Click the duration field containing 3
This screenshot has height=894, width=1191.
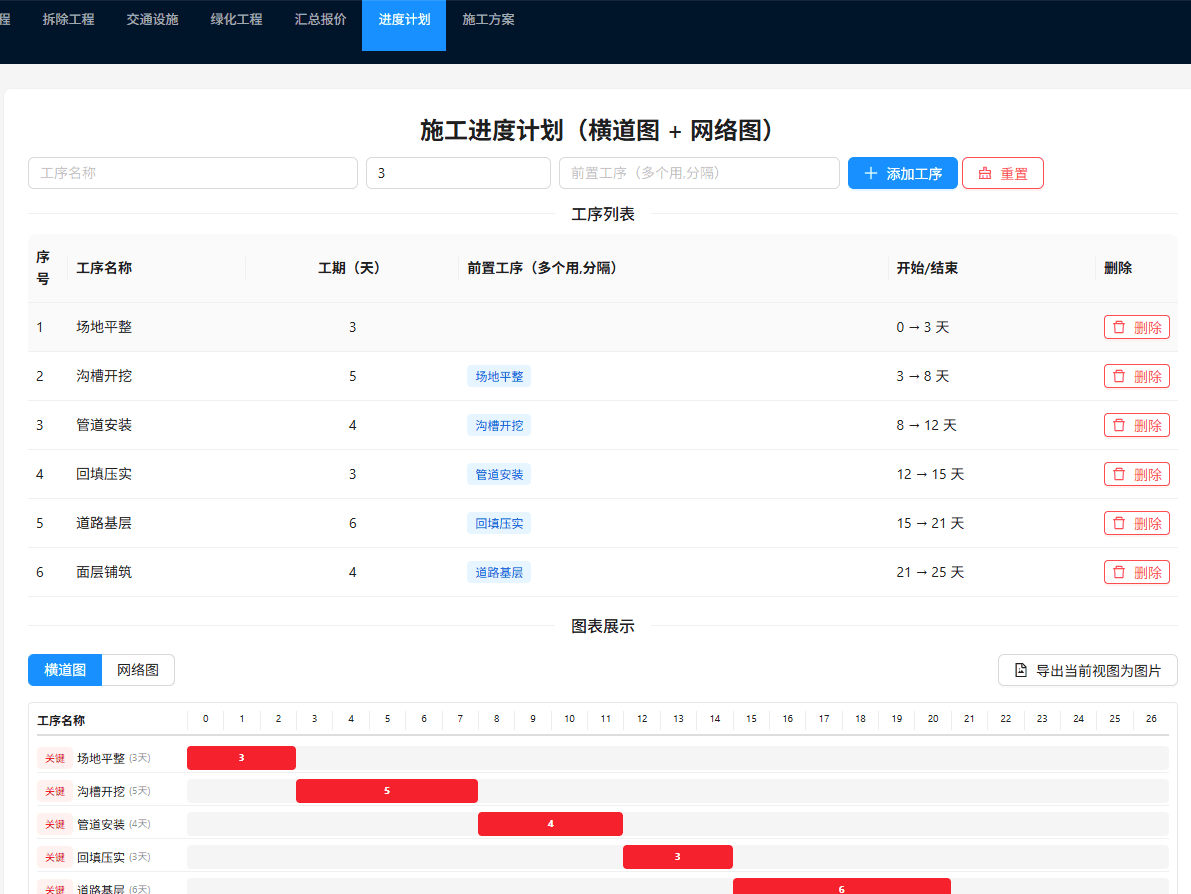coord(458,173)
